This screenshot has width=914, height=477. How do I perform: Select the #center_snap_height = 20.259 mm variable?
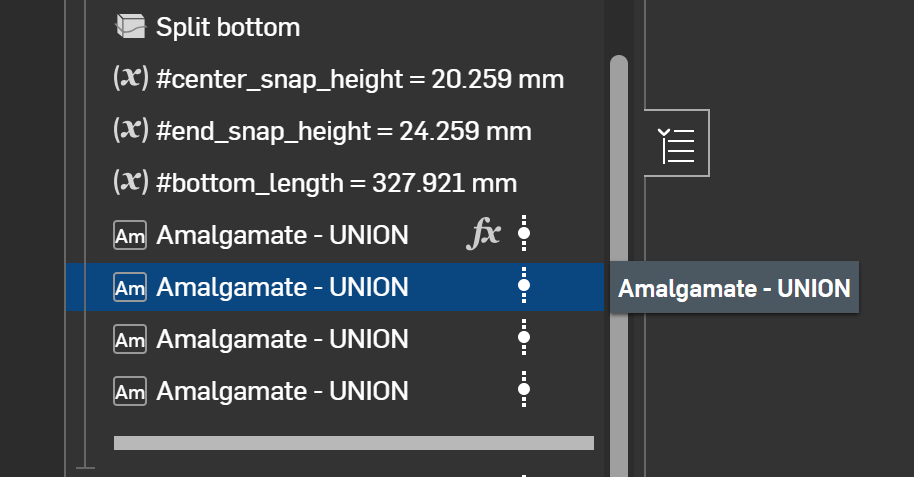click(x=360, y=79)
